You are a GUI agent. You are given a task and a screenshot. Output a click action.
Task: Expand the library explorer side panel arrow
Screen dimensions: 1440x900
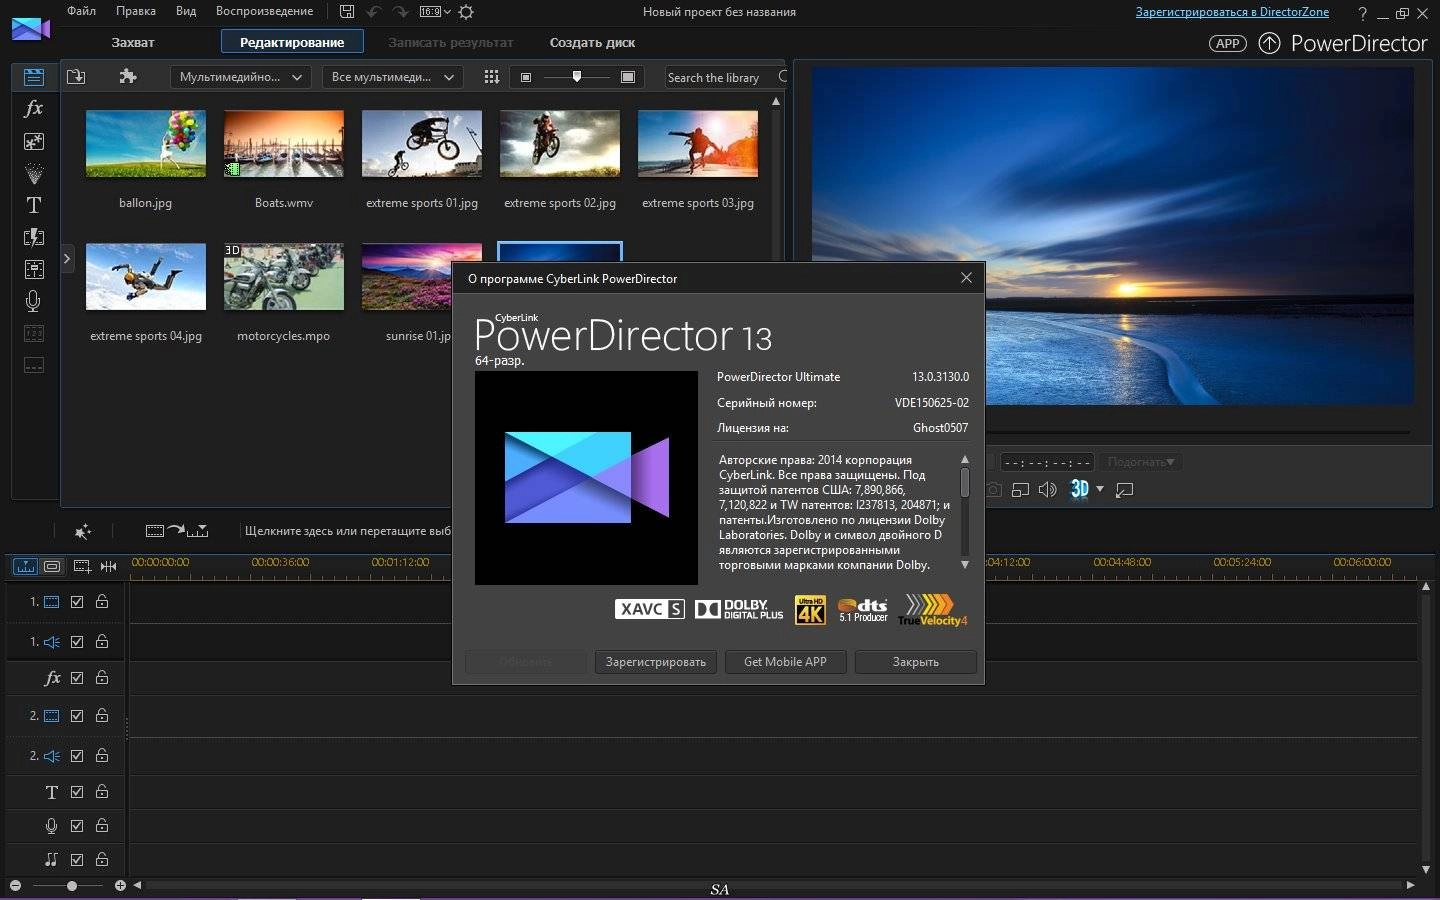point(67,259)
